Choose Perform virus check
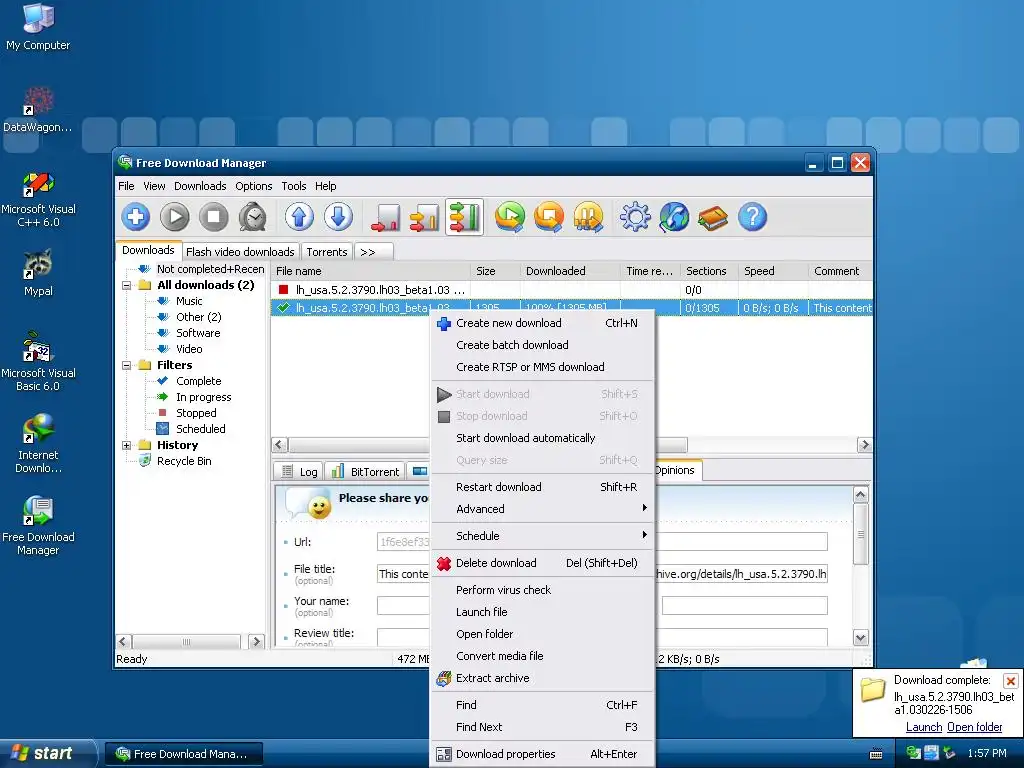Viewport: 1024px width, 768px height. point(542,590)
